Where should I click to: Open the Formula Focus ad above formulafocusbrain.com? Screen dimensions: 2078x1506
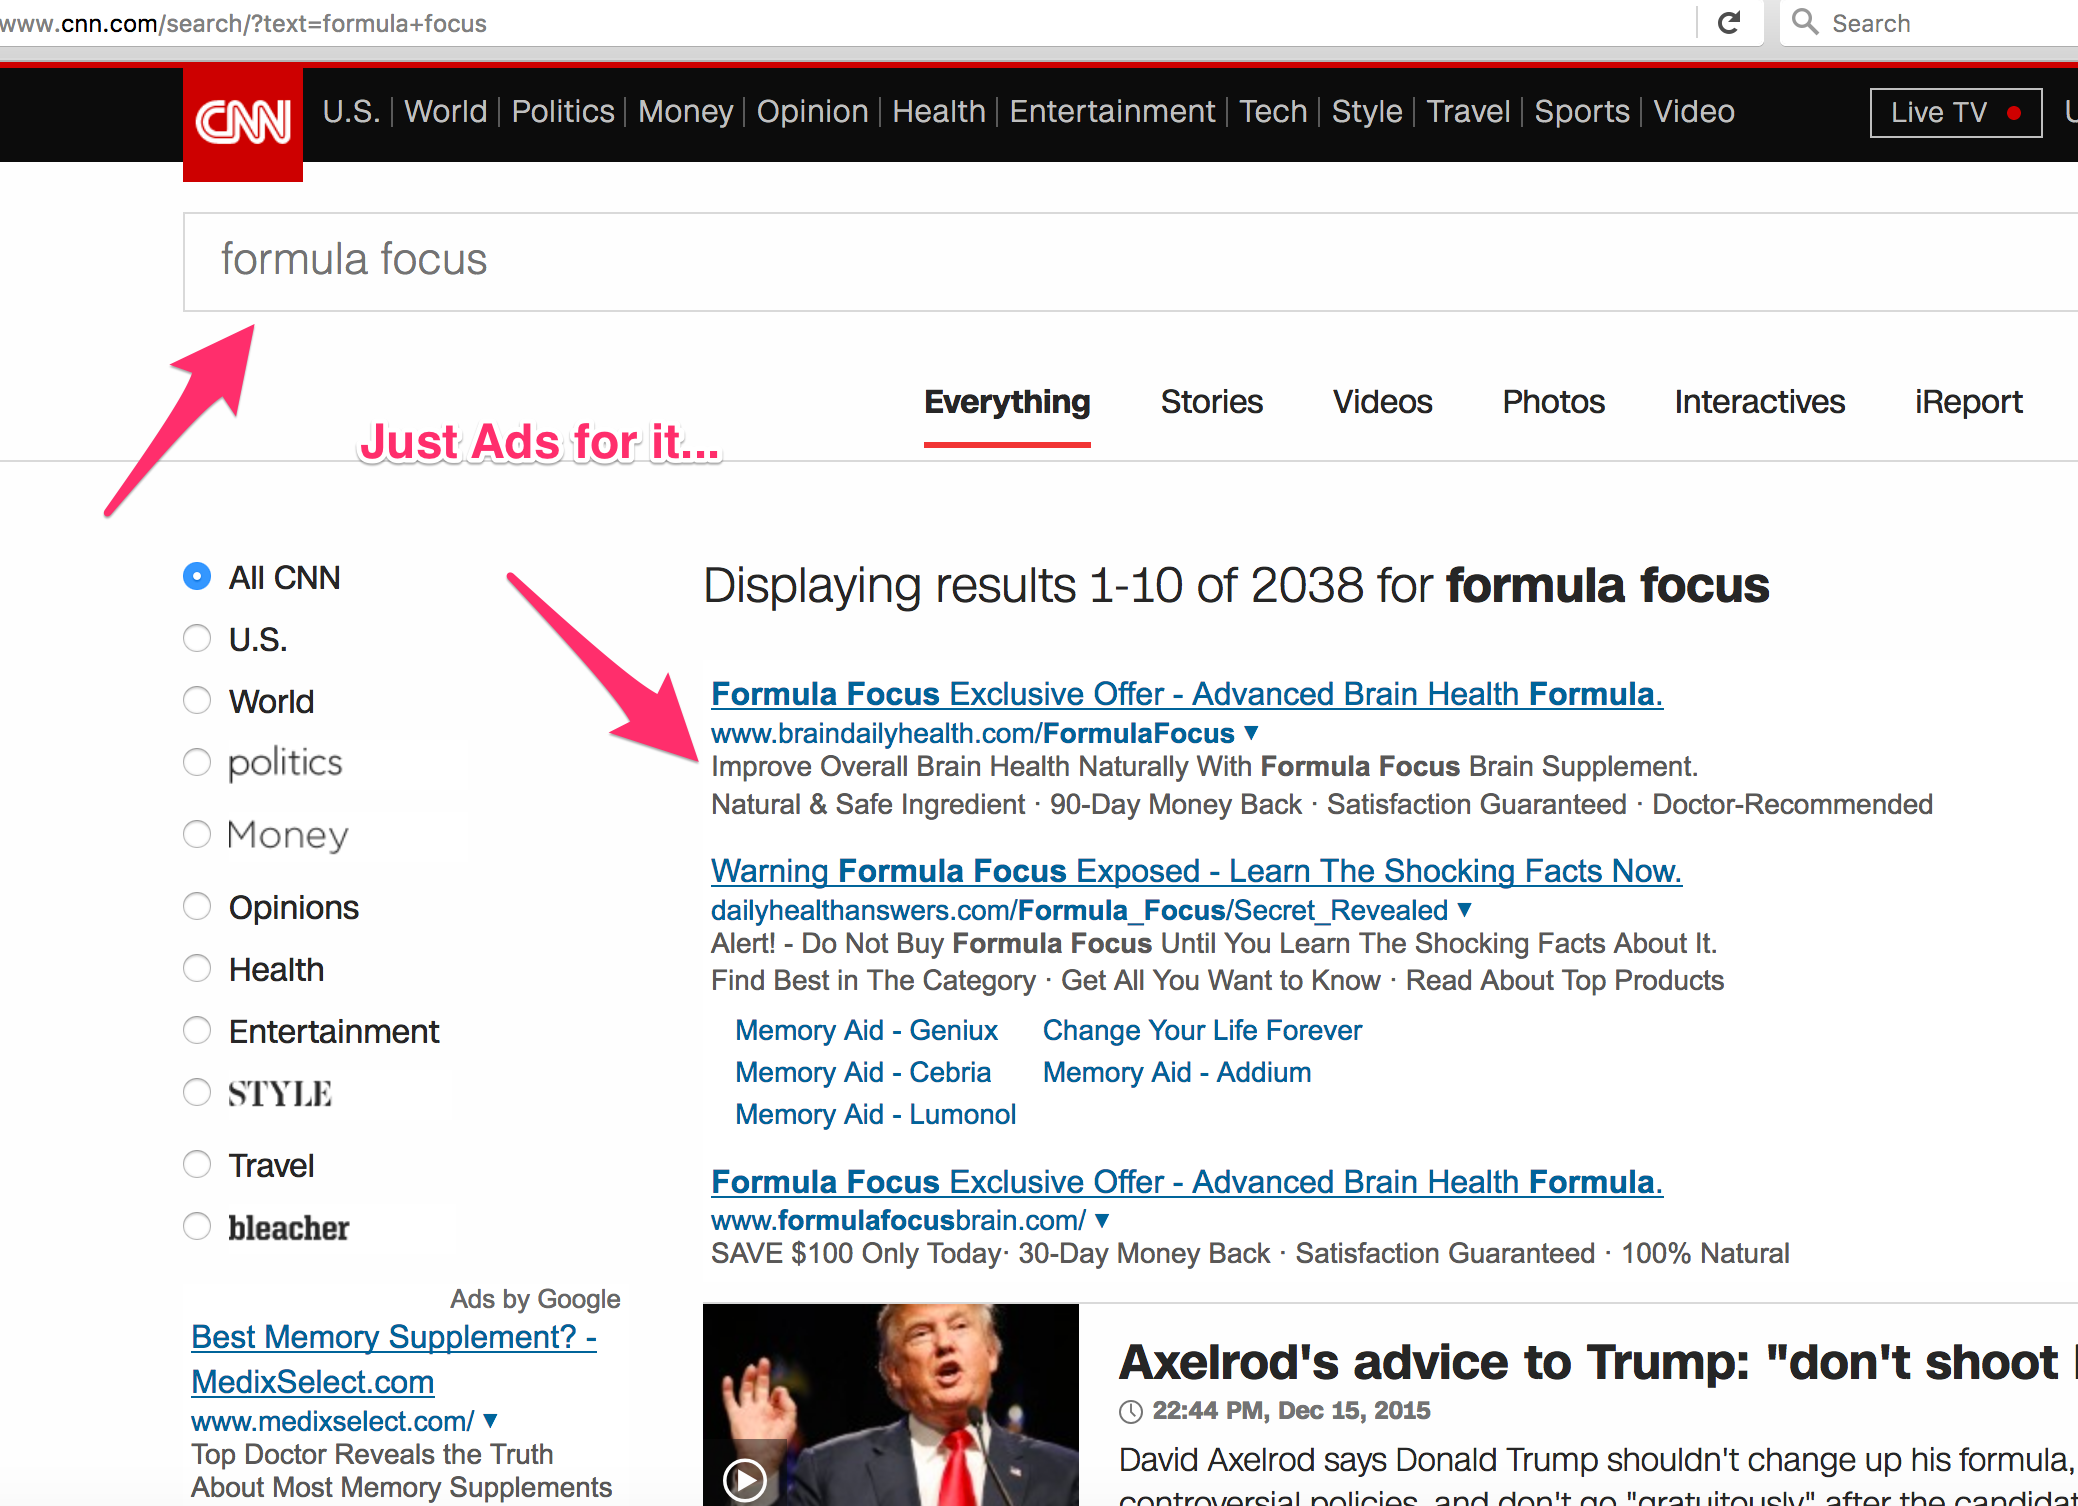1187,1182
